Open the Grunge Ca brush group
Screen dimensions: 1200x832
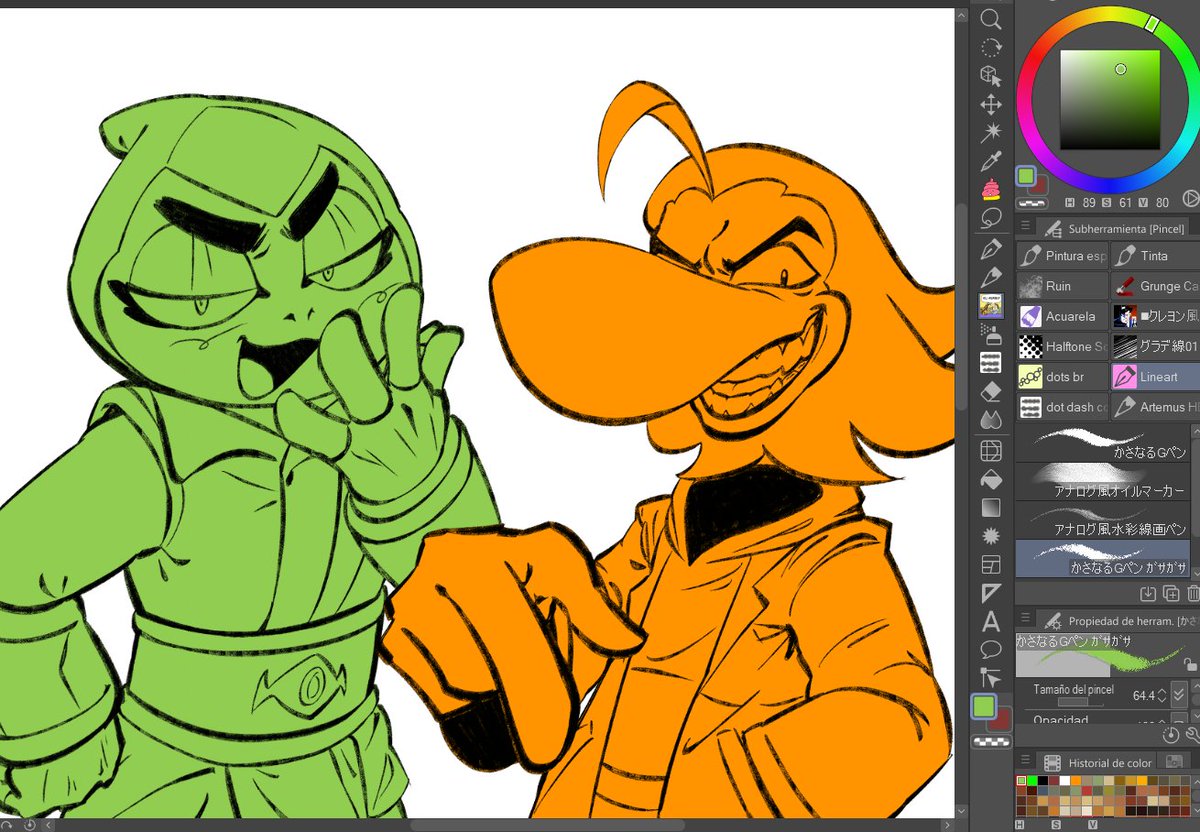[1155, 286]
